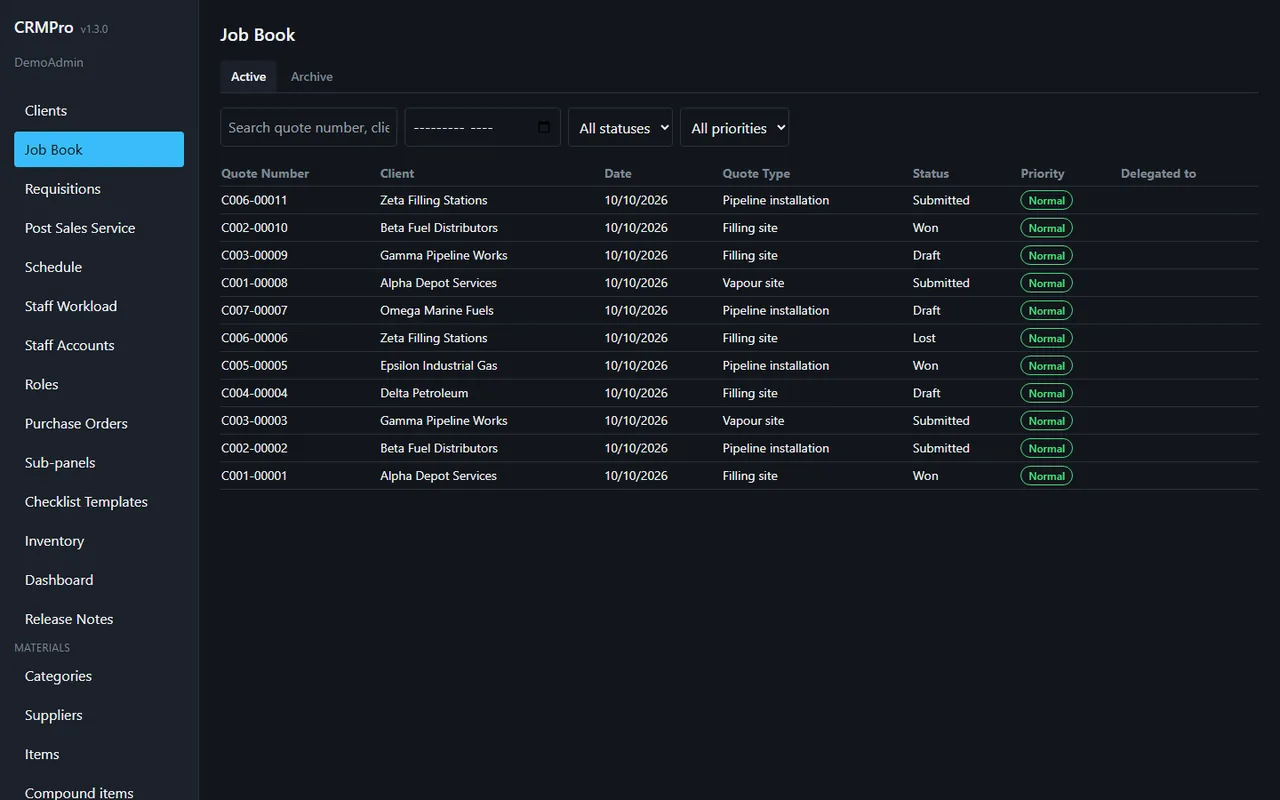The image size is (1280, 800).
Task: Select the Epsilon Industrial Gas client cell
Action: pos(439,365)
